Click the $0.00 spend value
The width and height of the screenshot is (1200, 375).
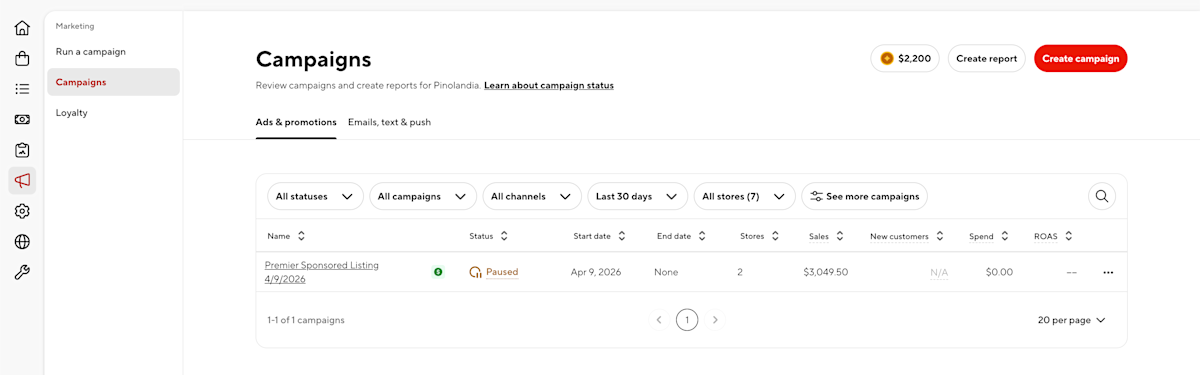(x=999, y=272)
